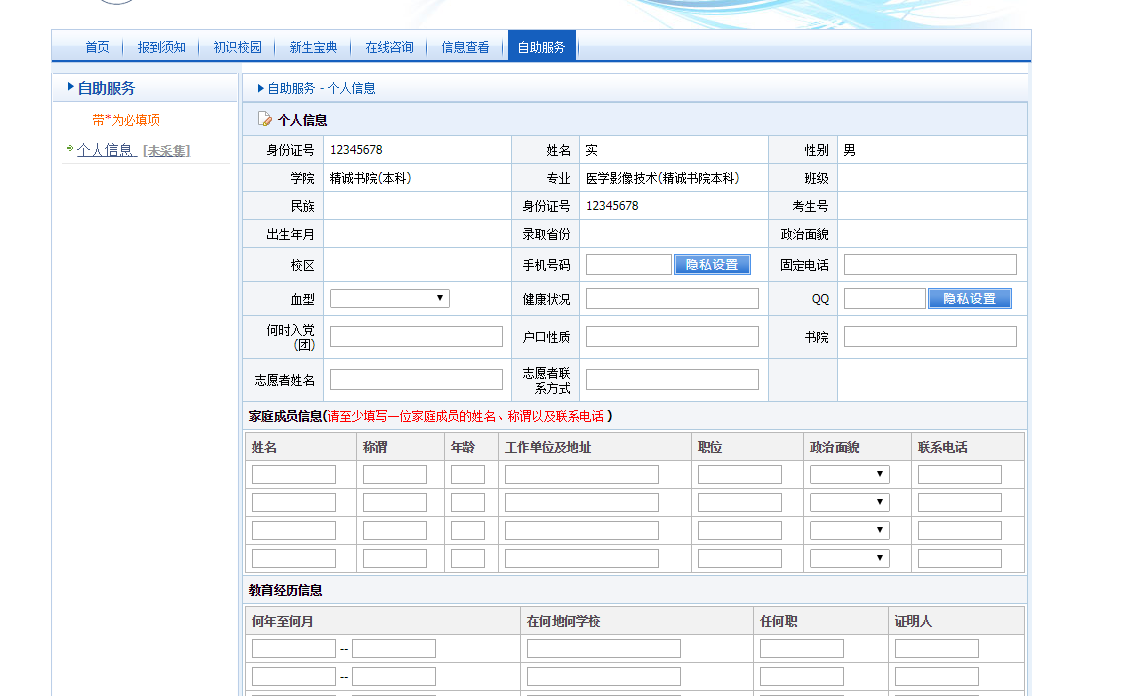The height and width of the screenshot is (696, 1145).
Task: Click the breadcrumb arrow before 自助服务 - 个人信息
Action: [261, 88]
